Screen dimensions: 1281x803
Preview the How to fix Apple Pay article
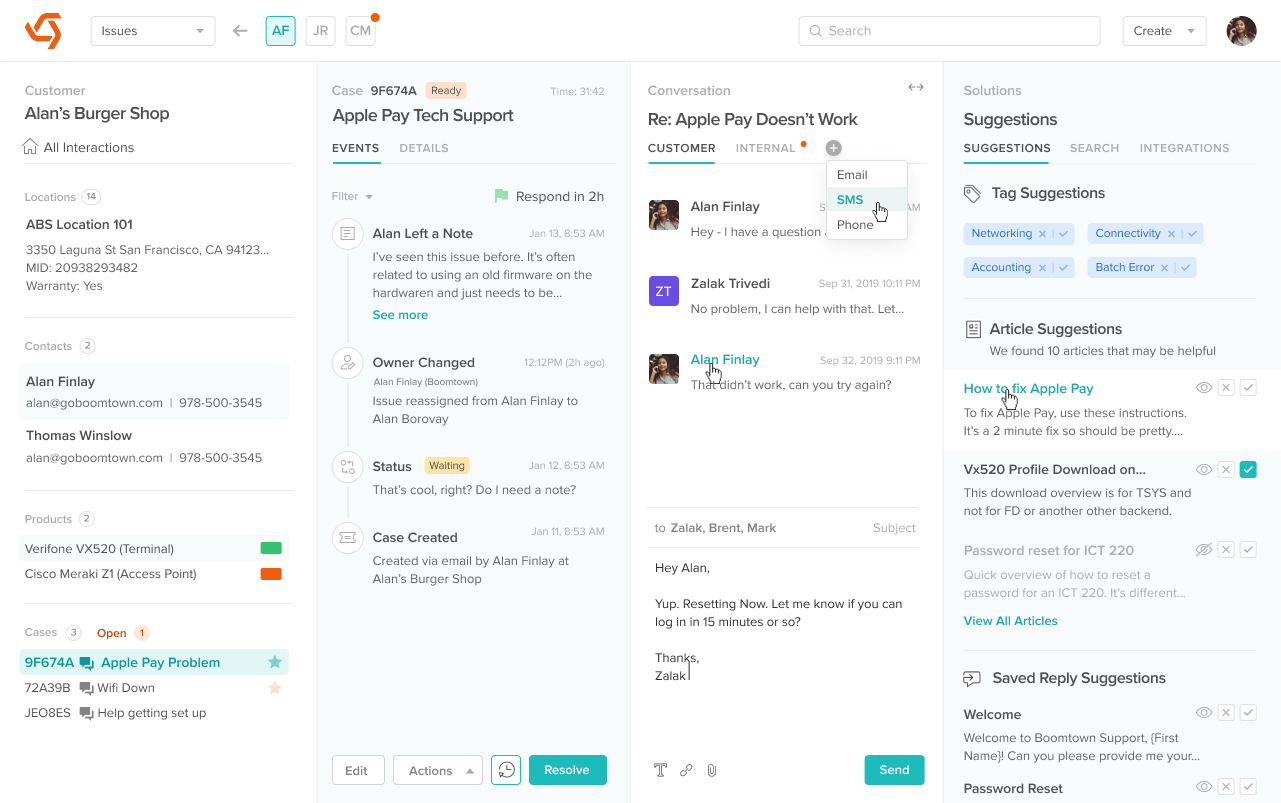(1204, 388)
